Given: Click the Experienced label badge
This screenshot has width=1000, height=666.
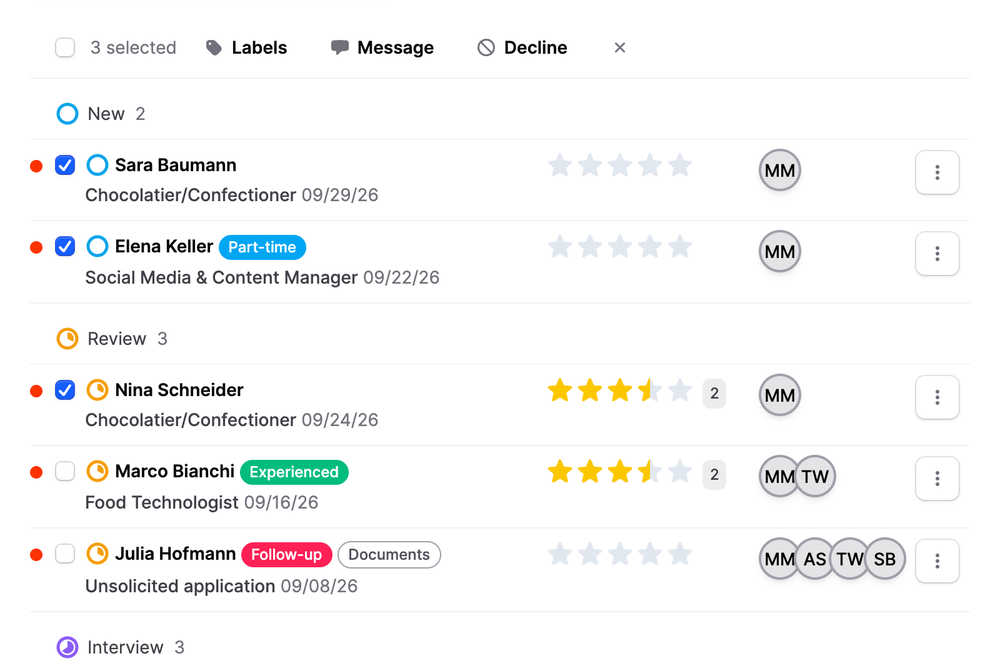Looking at the screenshot, I should (x=294, y=472).
